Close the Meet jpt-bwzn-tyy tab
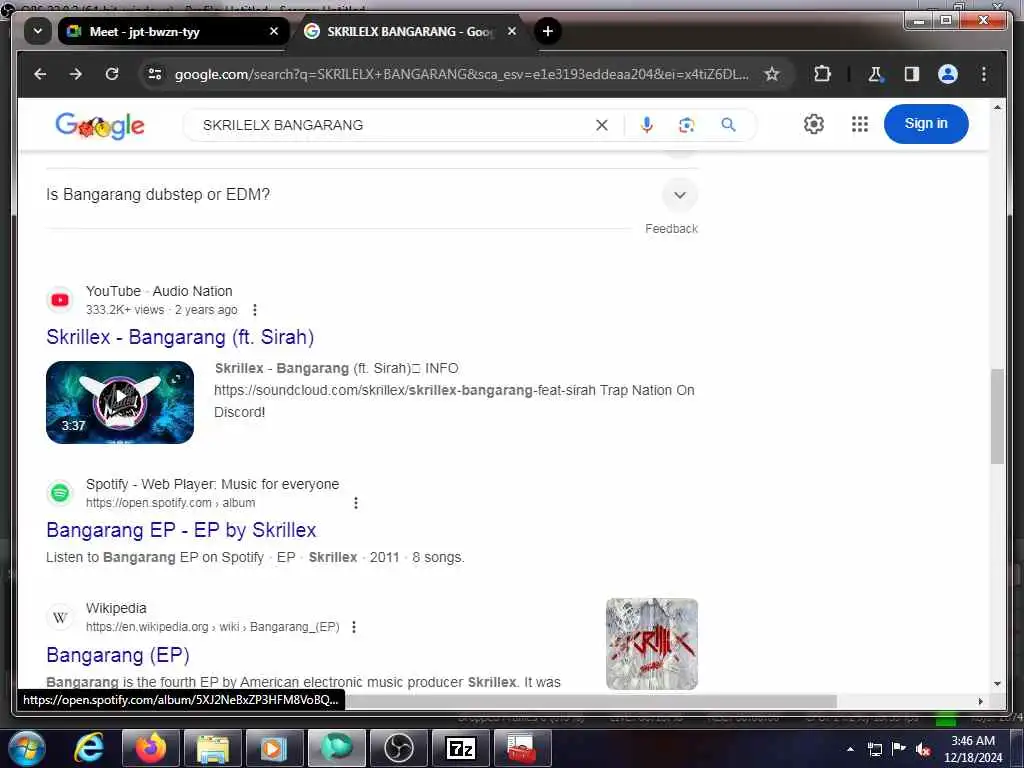The height and width of the screenshot is (768, 1024). coord(274,31)
